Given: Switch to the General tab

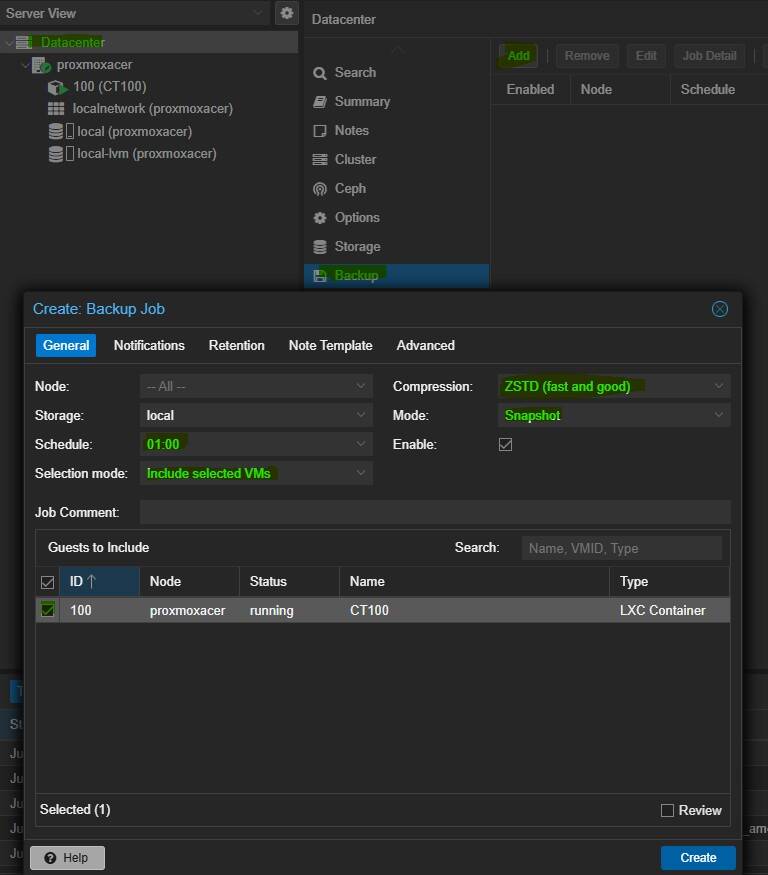Looking at the screenshot, I should [x=66, y=345].
